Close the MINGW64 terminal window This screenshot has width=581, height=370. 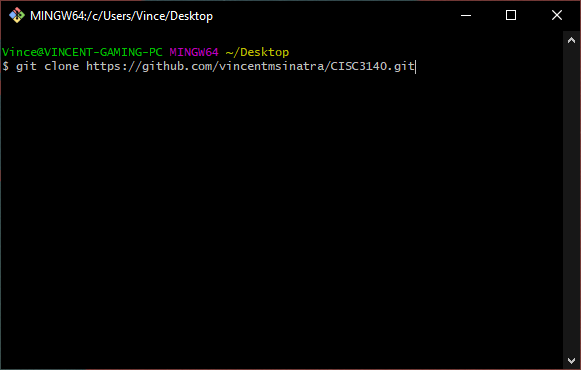557,16
